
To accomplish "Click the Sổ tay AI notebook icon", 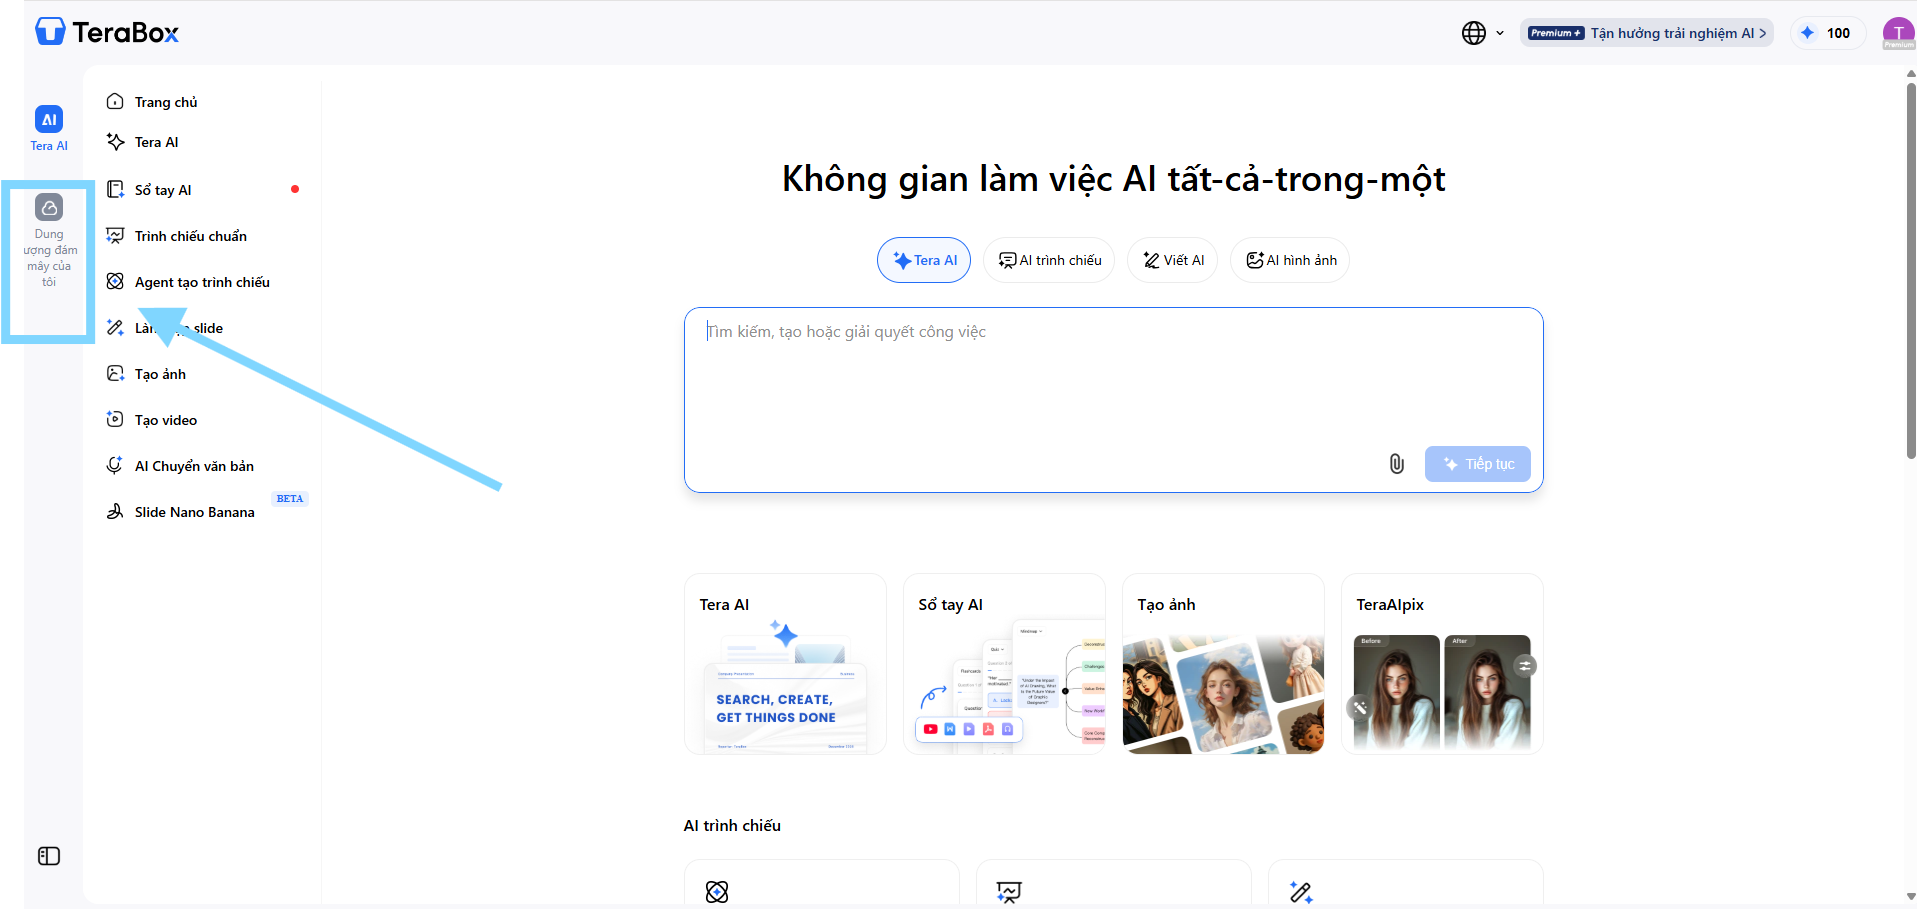I will pyautogui.click(x=115, y=190).
